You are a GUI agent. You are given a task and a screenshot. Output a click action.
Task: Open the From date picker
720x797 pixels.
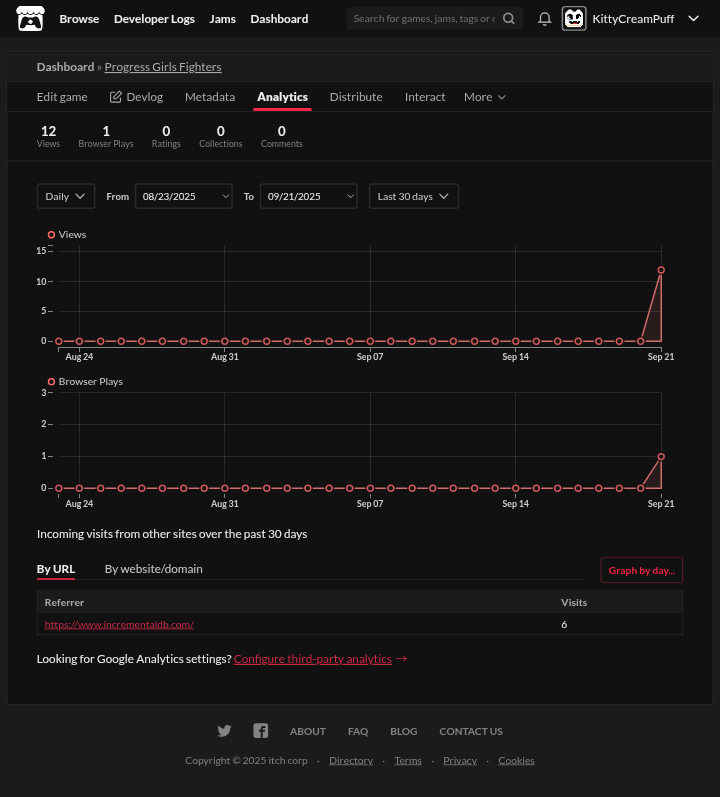click(x=183, y=196)
